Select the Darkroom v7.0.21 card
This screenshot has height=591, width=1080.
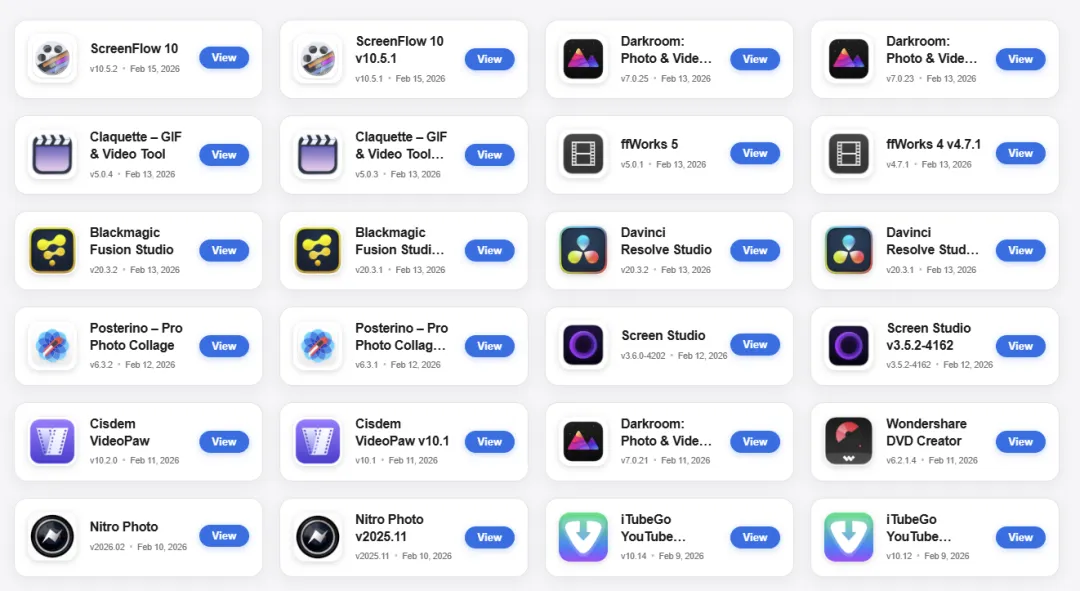point(669,442)
